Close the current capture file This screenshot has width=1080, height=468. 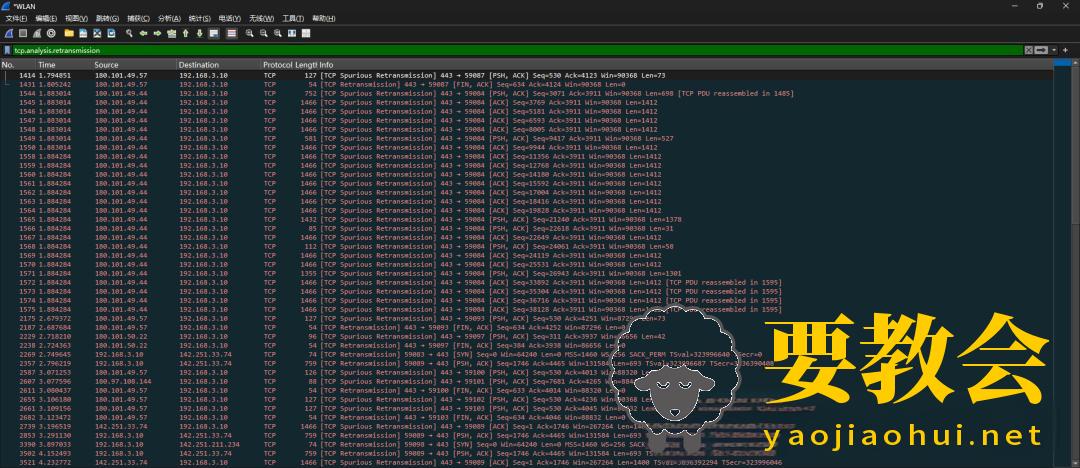tap(97, 33)
